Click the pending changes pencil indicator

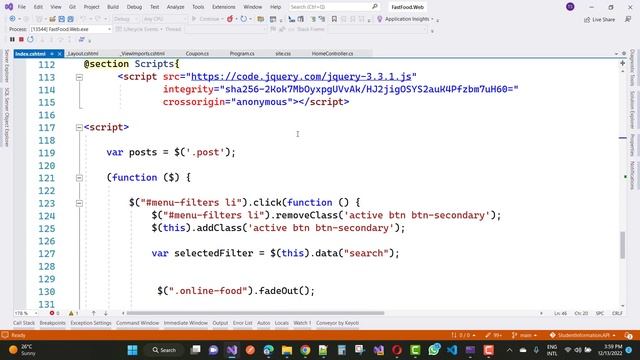(x=493, y=335)
